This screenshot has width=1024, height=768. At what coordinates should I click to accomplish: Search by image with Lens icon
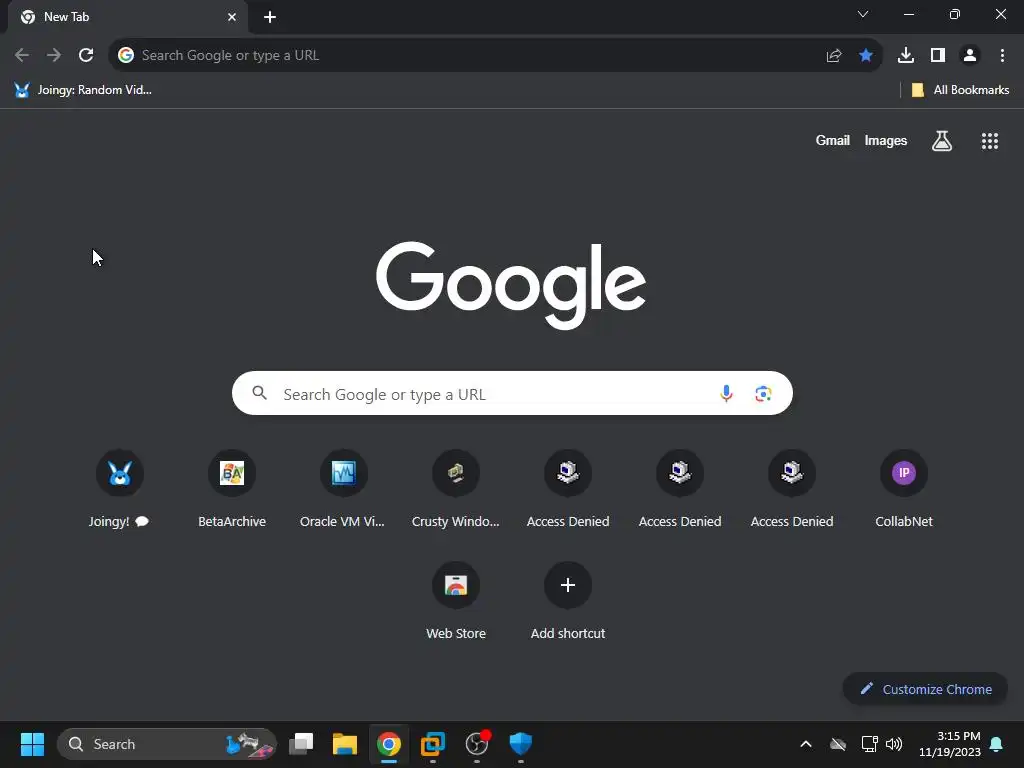point(763,394)
